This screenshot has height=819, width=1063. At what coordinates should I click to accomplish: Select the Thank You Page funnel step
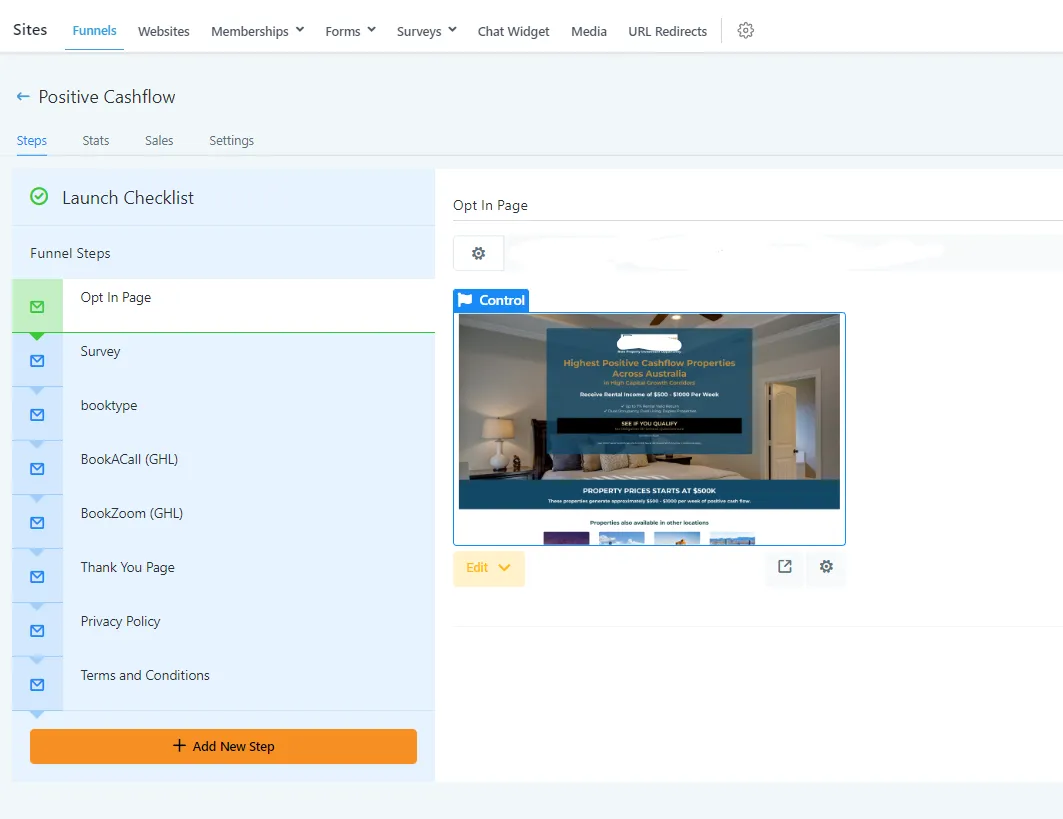(223, 576)
